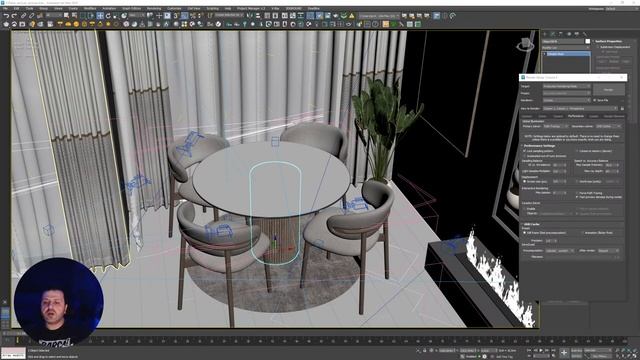Image resolution: width=640 pixels, height=360 pixels.
Task: Open the After render dropdown
Action: pyautogui.click(x=608, y=250)
